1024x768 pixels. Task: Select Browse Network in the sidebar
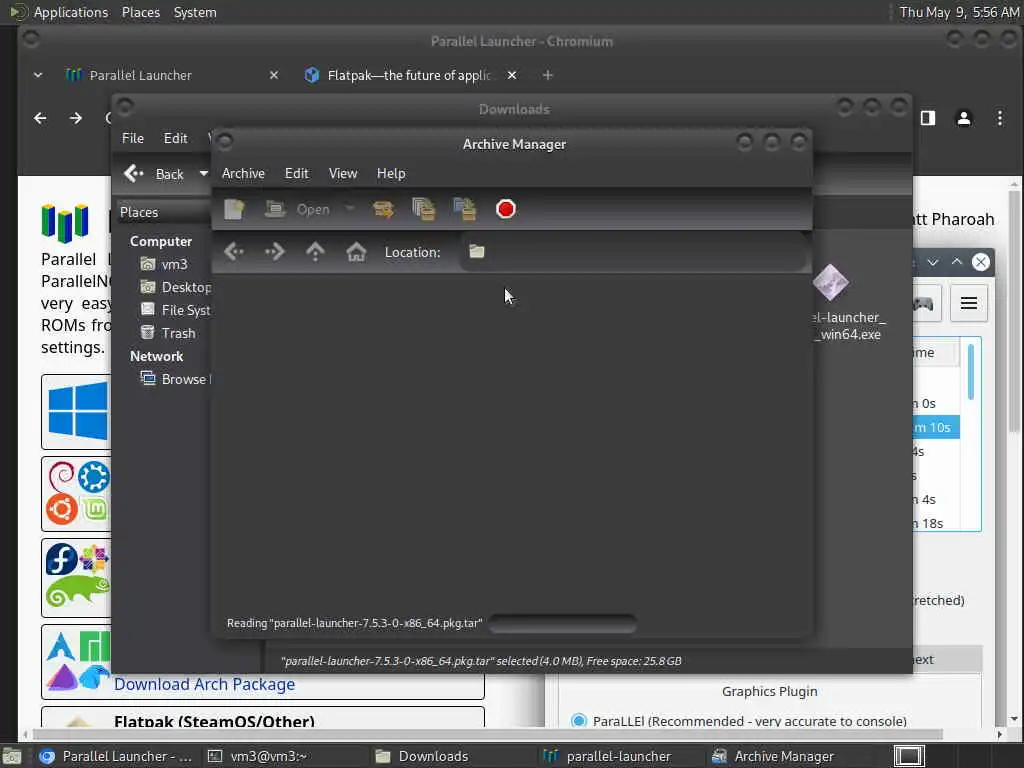coord(175,379)
